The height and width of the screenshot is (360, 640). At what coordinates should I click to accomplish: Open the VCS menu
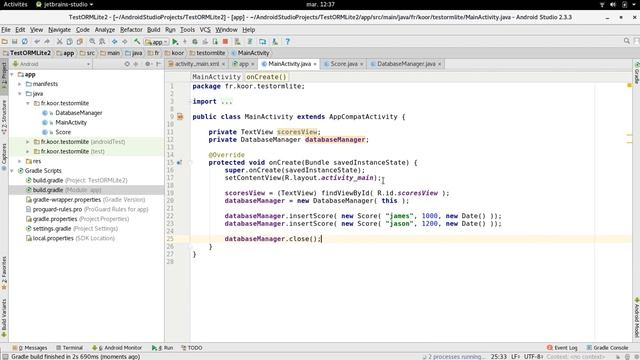tap(205, 30)
